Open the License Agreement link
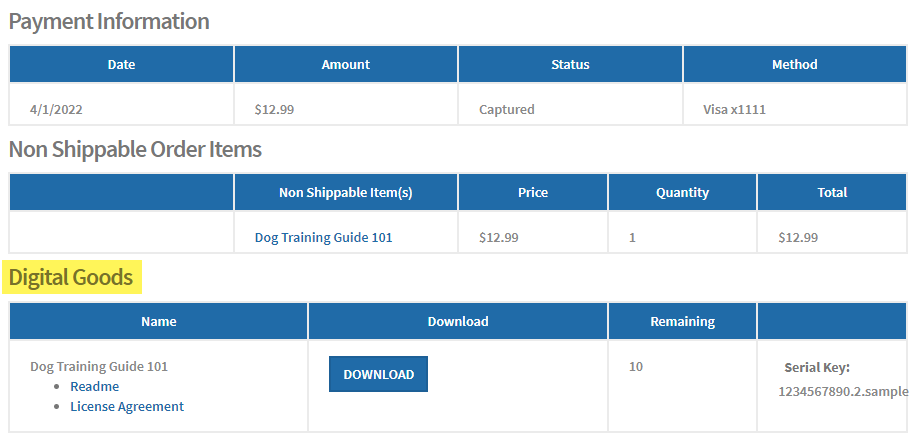 tap(127, 406)
